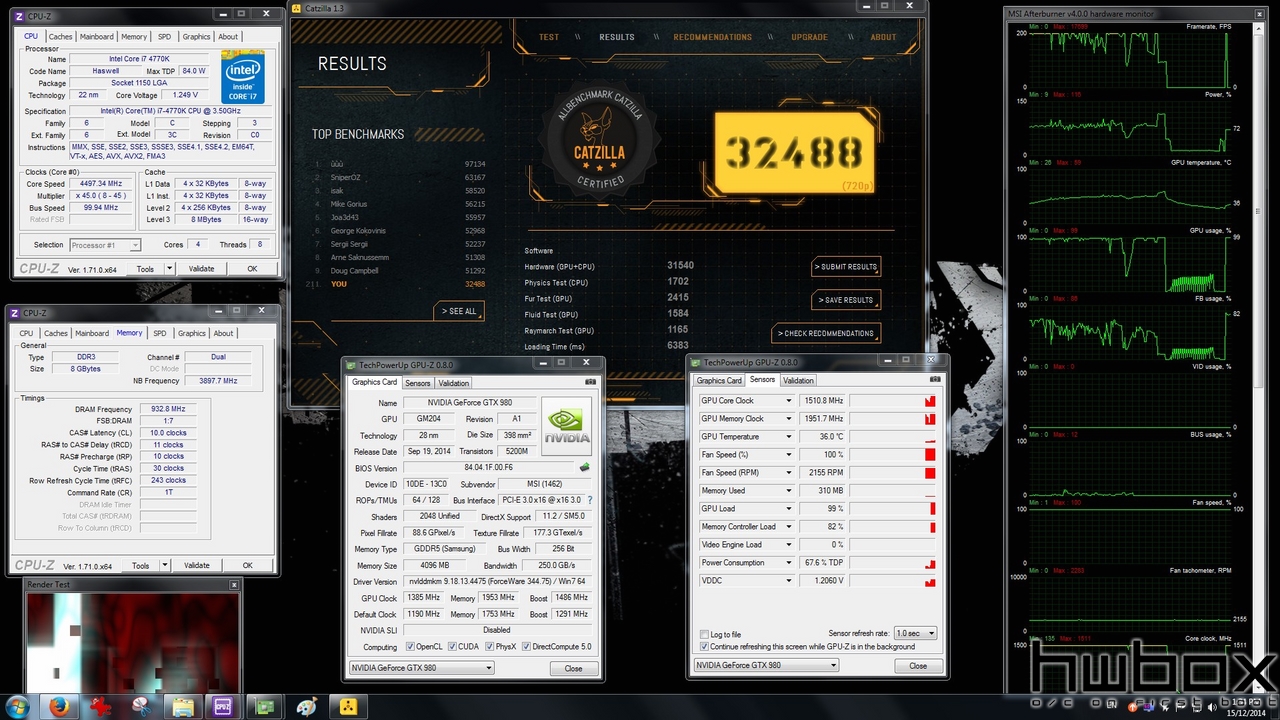The image size is (1280, 720).
Task: Click the screenshot camera icon in GPU-Z Graphics Card window
Action: (x=590, y=382)
